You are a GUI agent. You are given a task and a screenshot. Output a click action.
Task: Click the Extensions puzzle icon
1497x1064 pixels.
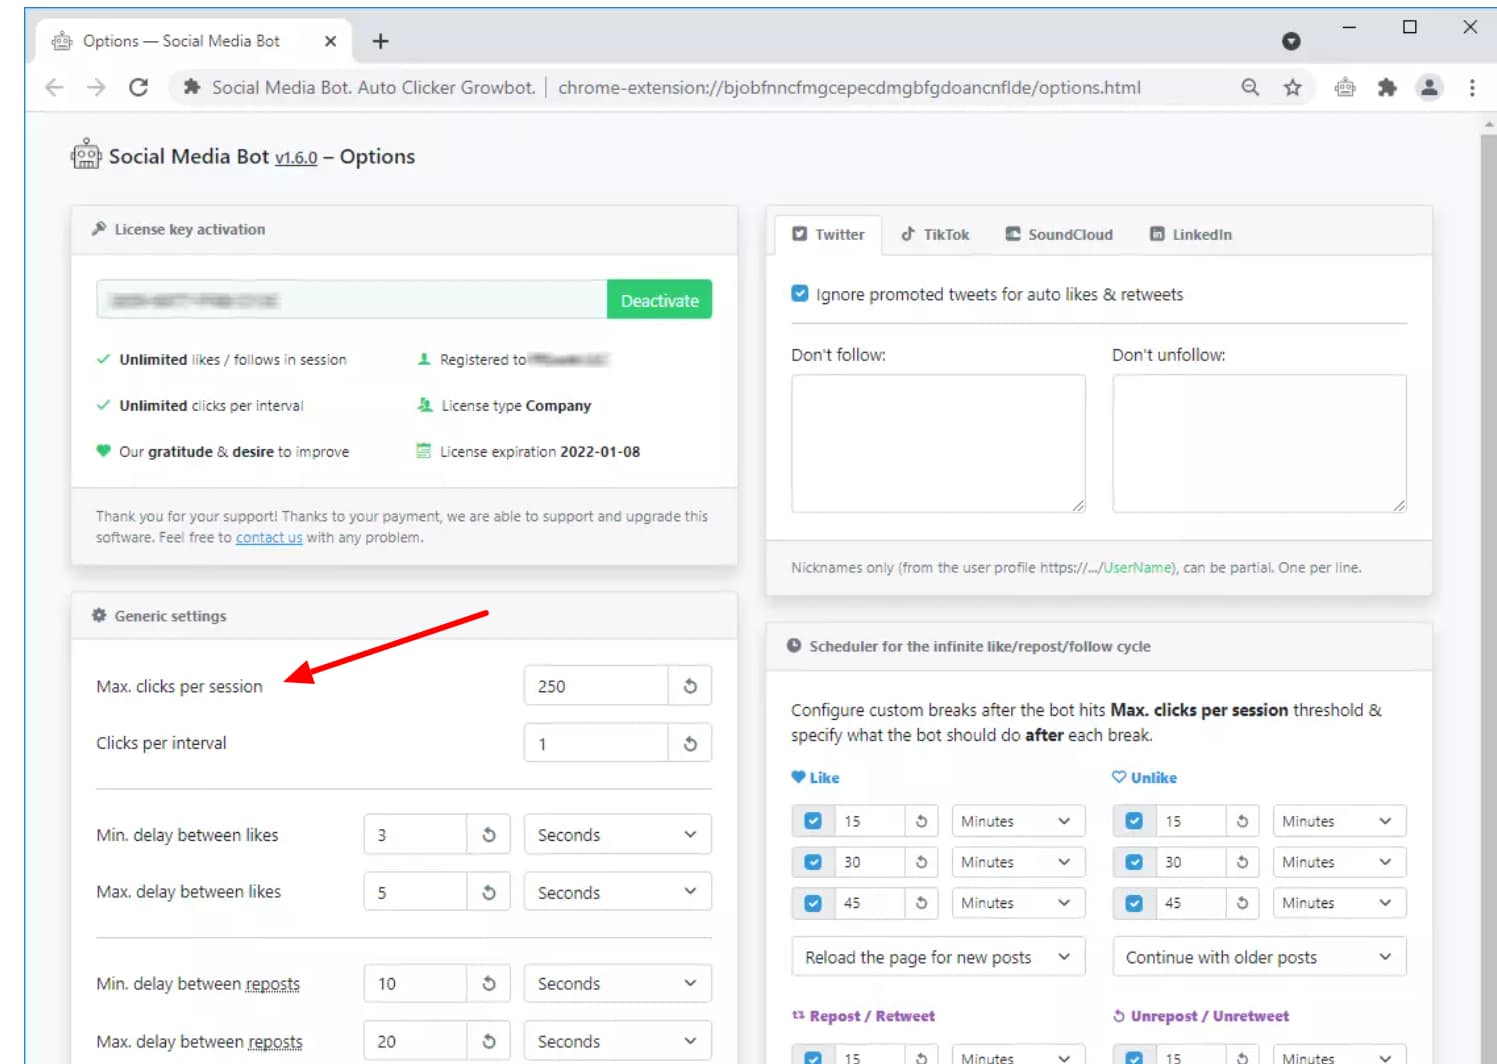tap(1387, 87)
